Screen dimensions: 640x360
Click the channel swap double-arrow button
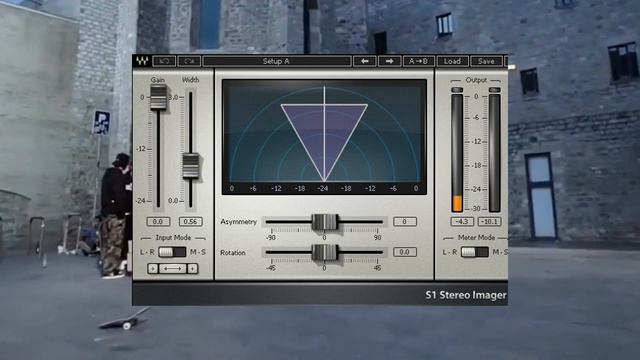point(173,269)
